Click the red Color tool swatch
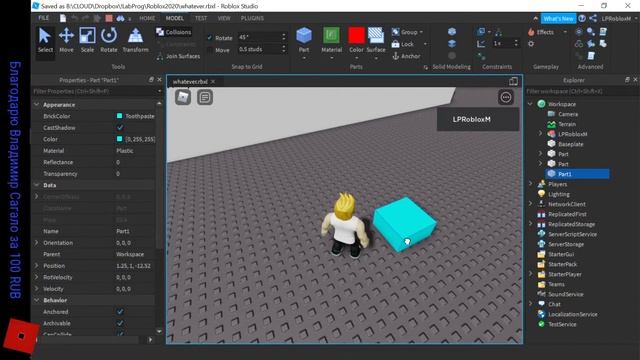The height and width of the screenshot is (360, 640). [356, 36]
